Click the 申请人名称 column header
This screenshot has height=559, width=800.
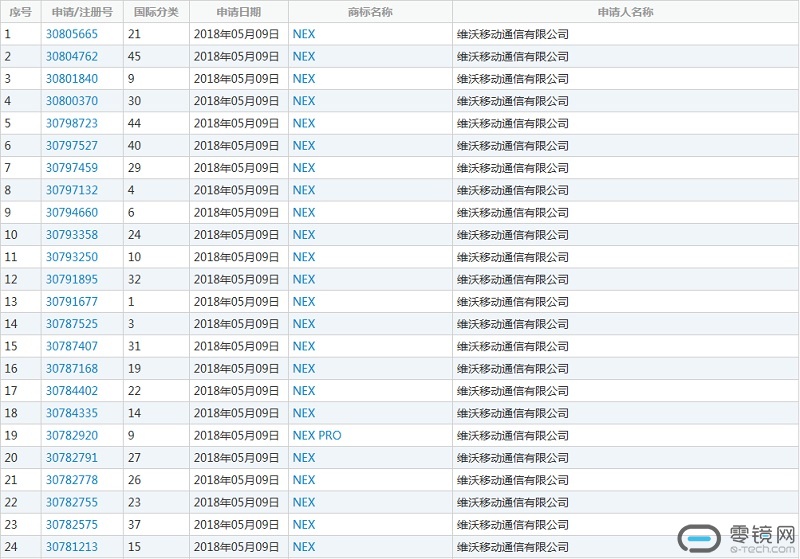pos(626,12)
